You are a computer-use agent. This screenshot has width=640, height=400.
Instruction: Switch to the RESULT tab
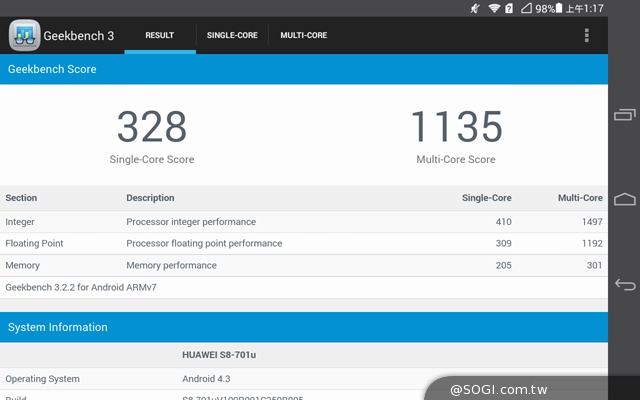click(159, 36)
